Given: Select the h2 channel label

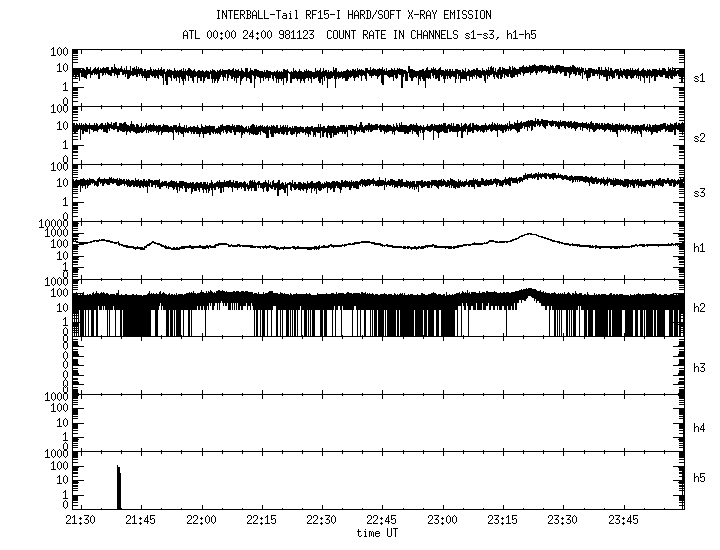Looking at the screenshot, I should (x=699, y=308).
